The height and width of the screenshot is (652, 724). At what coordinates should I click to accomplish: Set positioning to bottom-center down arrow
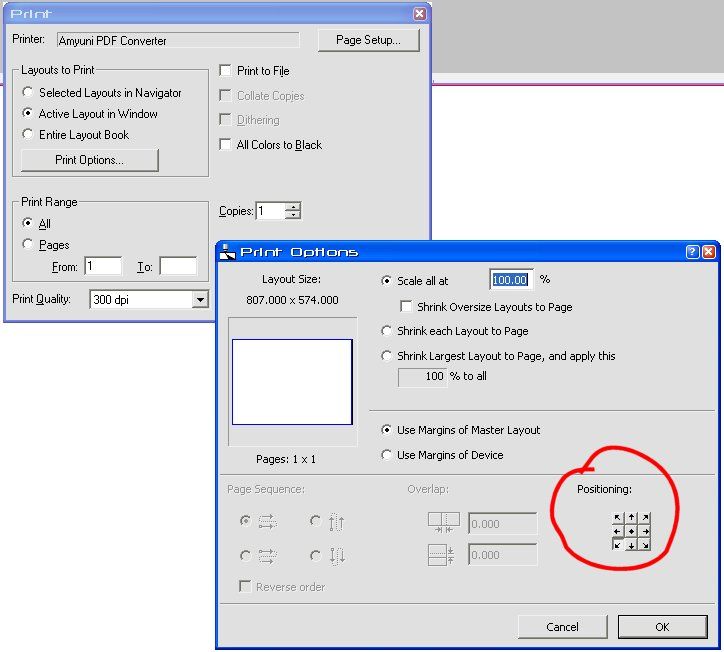pos(631,545)
